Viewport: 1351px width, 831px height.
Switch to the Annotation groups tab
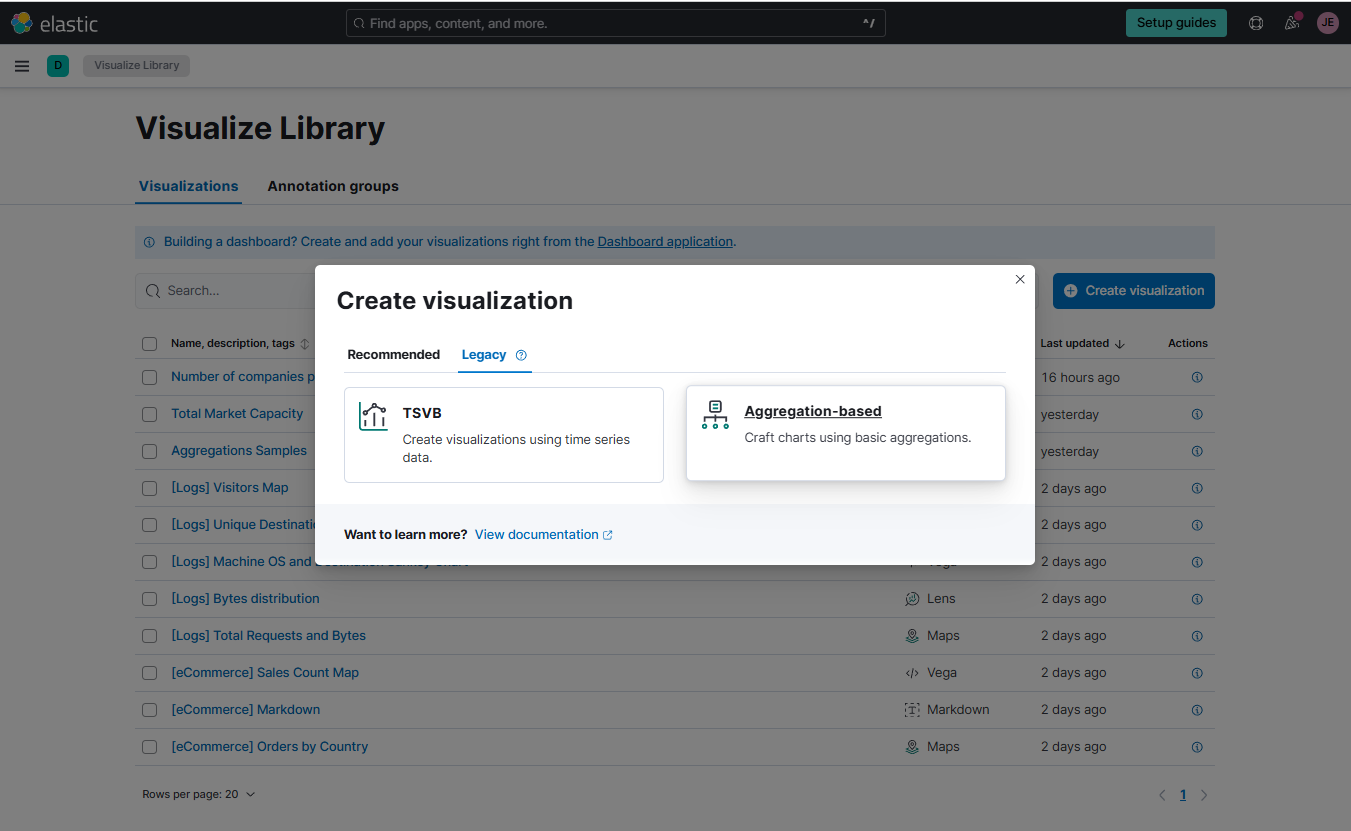pyautogui.click(x=333, y=186)
